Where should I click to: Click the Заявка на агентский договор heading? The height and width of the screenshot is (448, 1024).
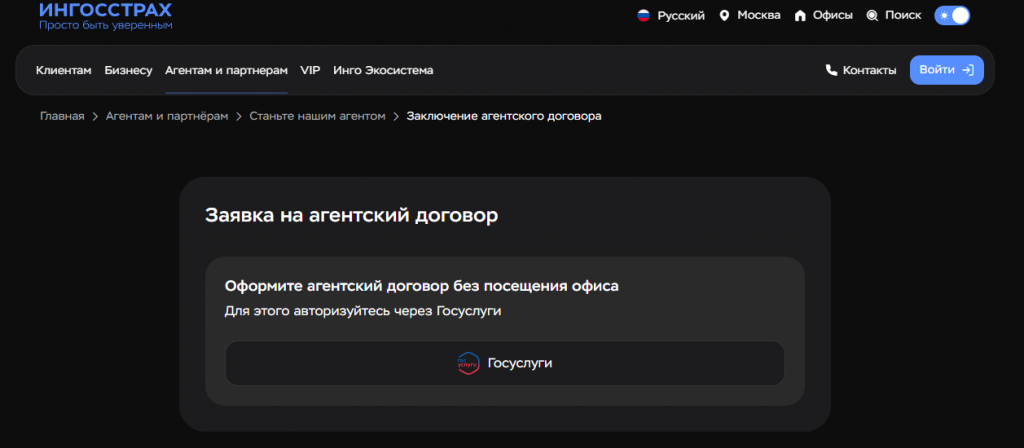(x=351, y=216)
